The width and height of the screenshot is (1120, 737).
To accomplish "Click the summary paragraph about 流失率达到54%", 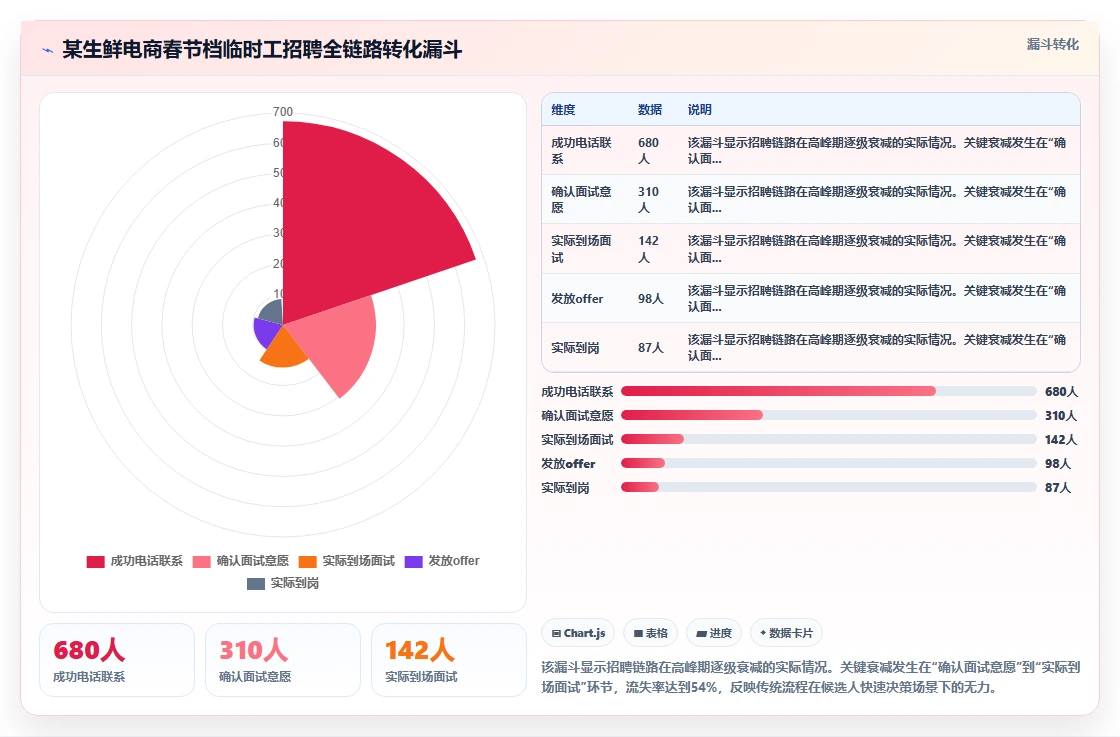I will (x=811, y=677).
